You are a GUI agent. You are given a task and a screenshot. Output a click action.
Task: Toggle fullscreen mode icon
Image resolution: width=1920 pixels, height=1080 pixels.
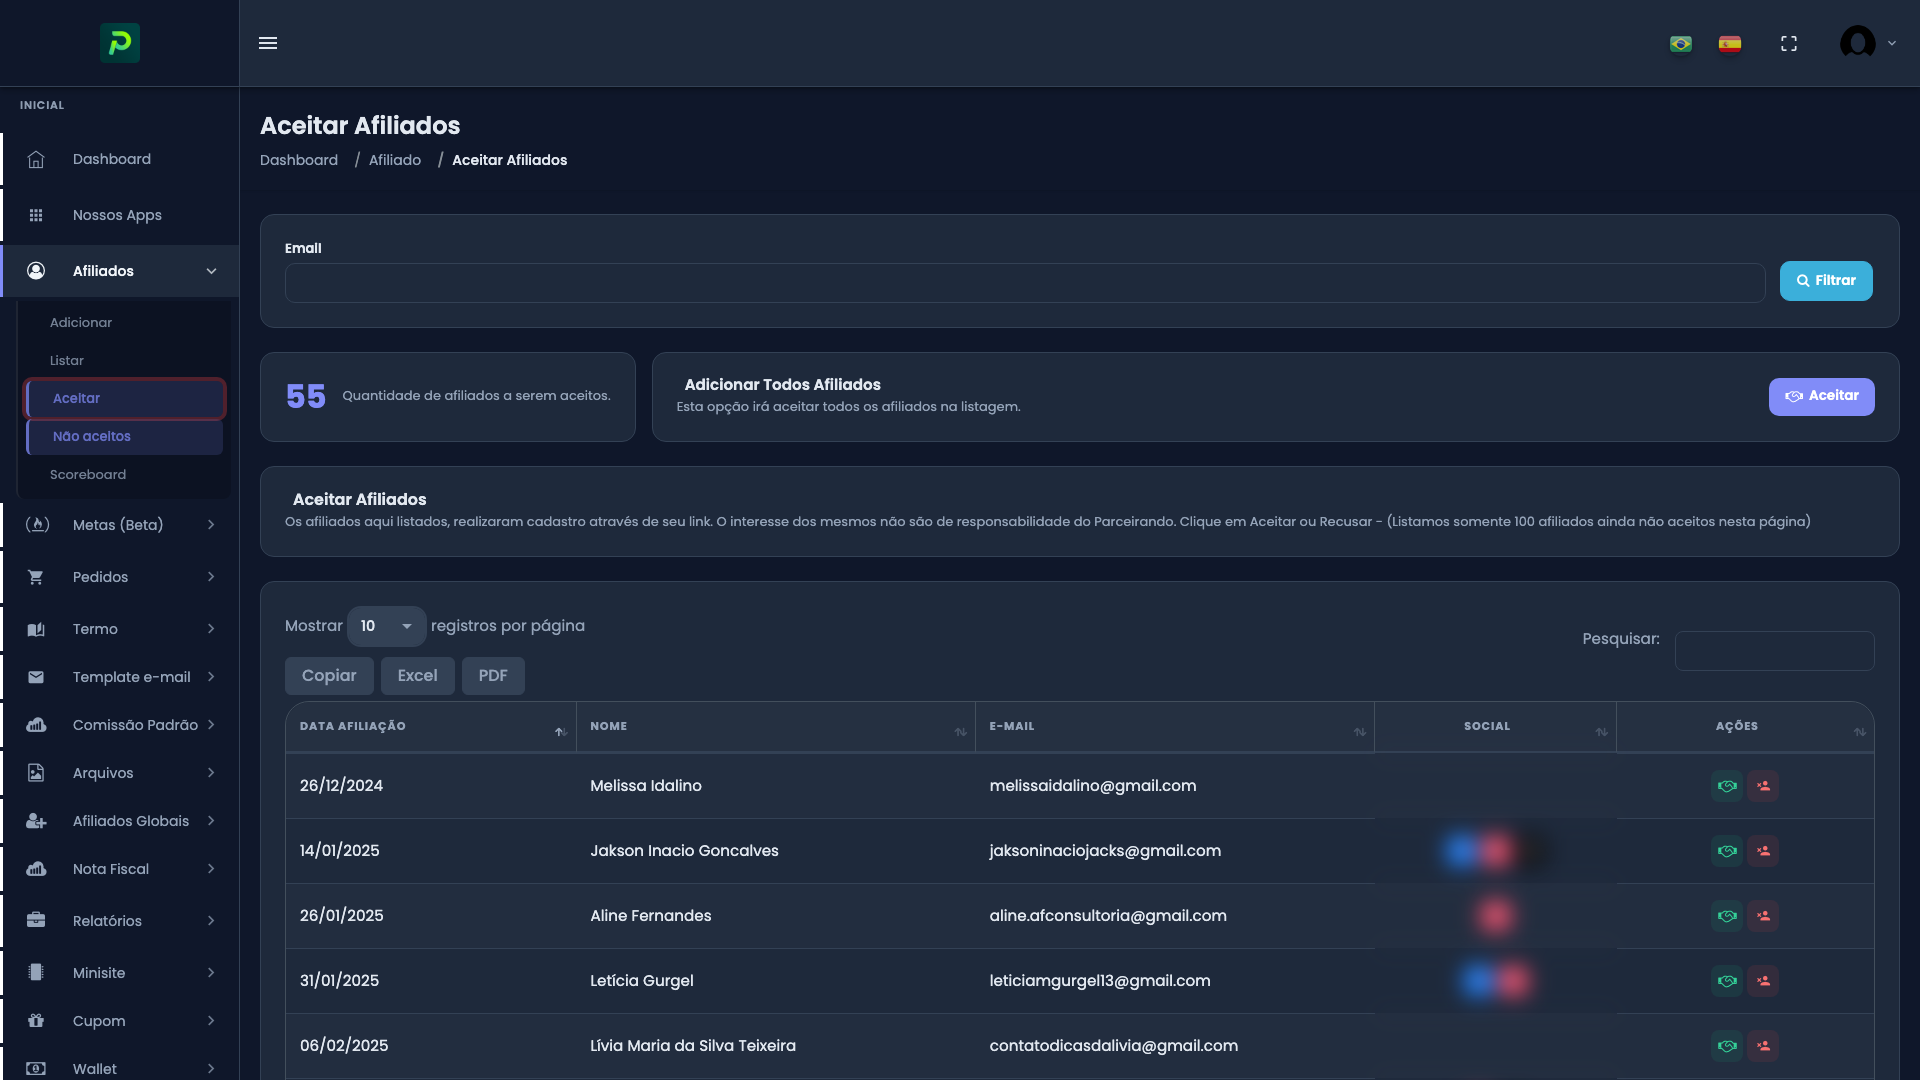tap(1789, 44)
